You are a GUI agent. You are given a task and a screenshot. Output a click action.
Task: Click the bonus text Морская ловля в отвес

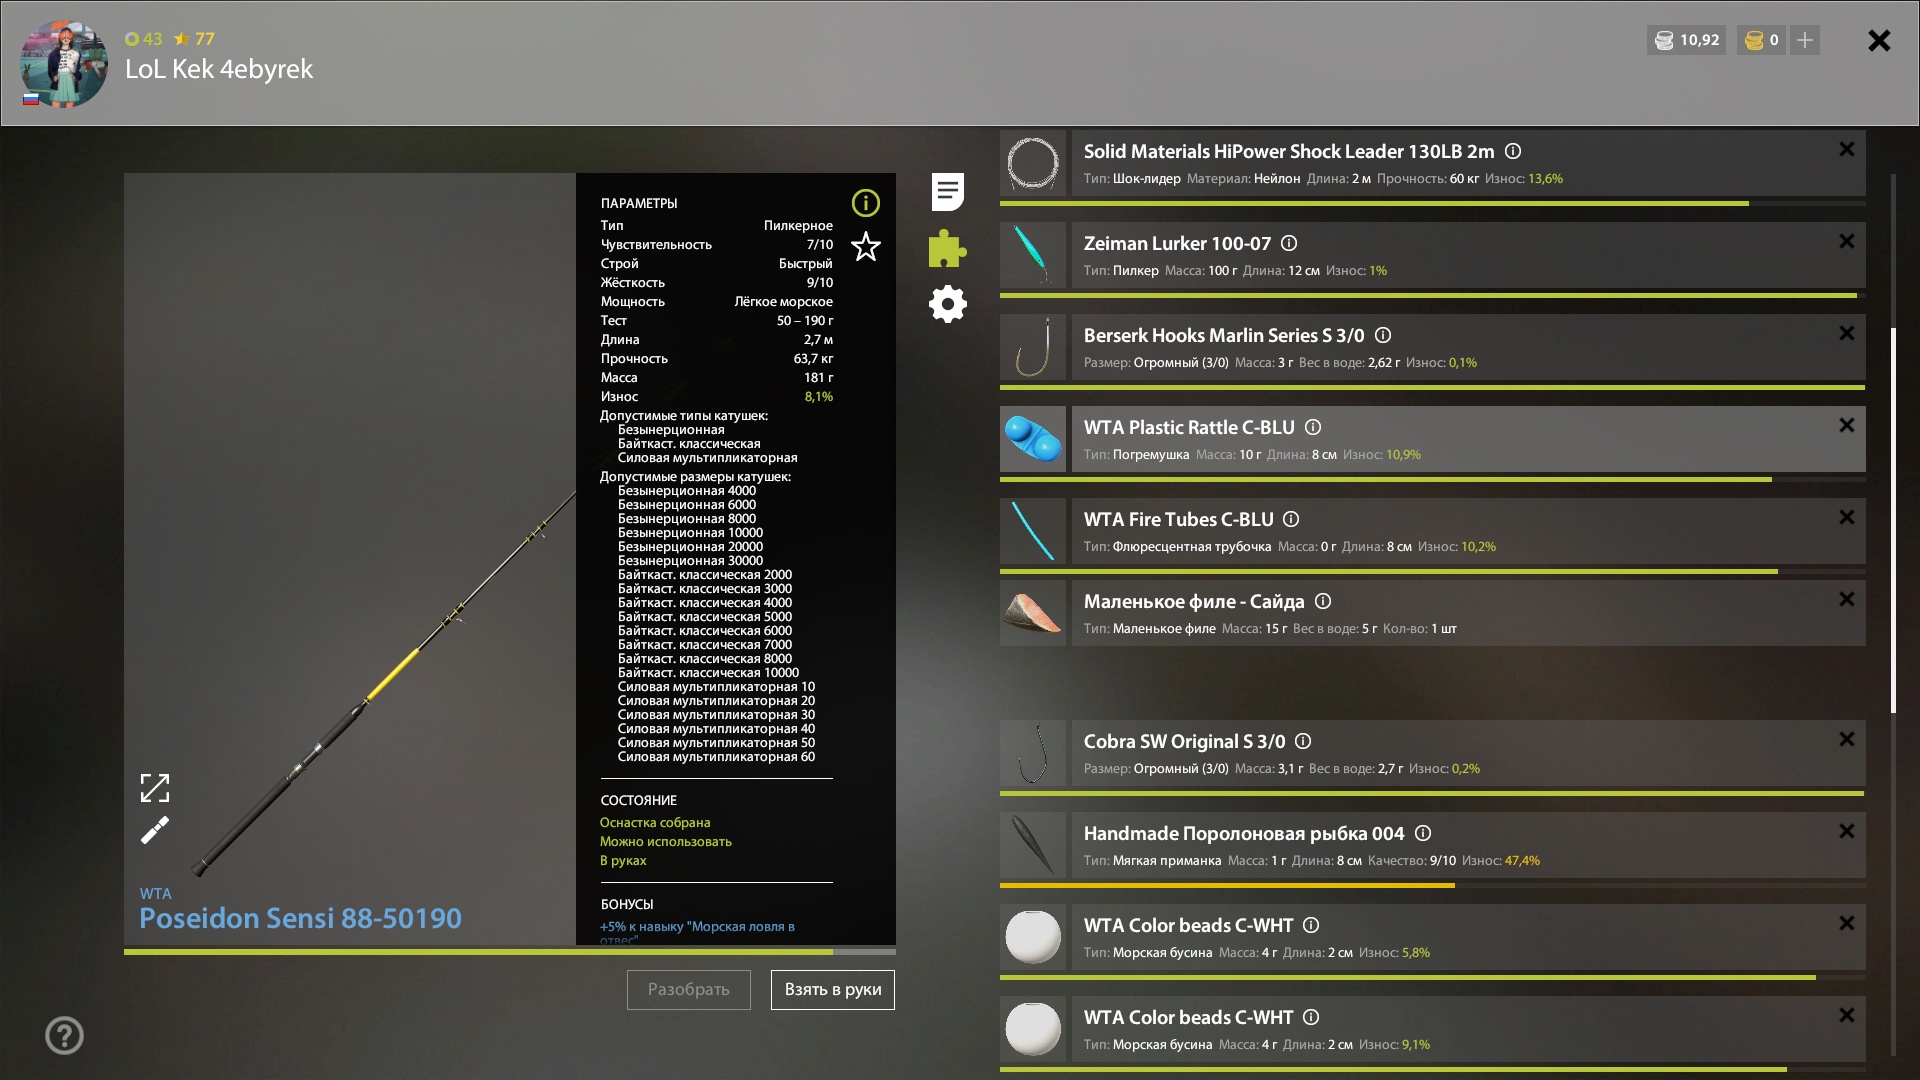click(x=697, y=932)
